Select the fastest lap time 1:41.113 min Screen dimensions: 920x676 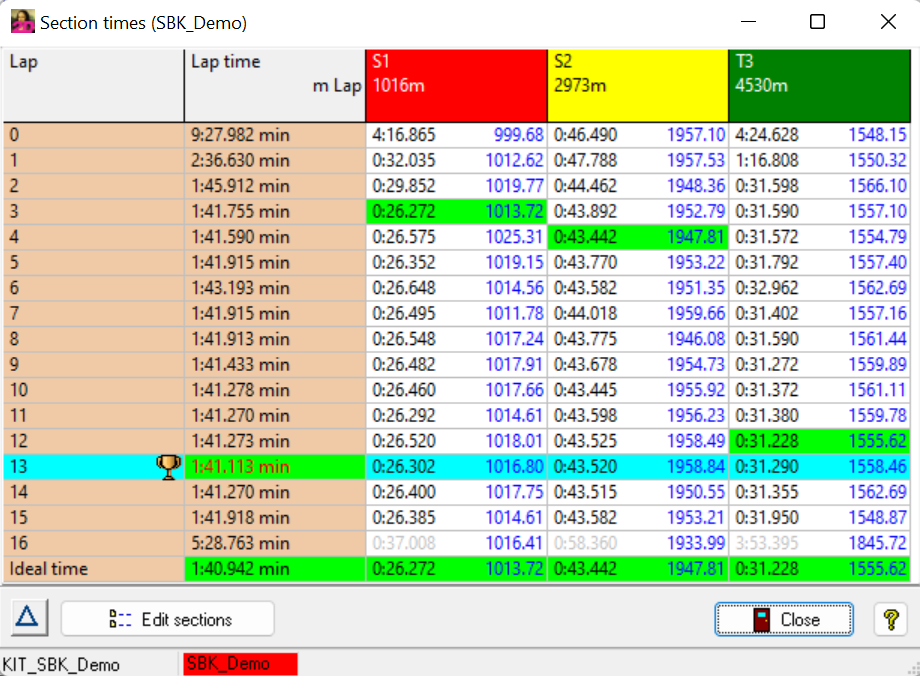(x=240, y=467)
